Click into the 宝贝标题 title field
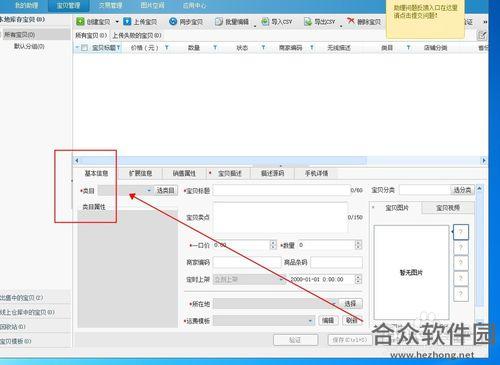The image size is (500, 365). pos(281,190)
